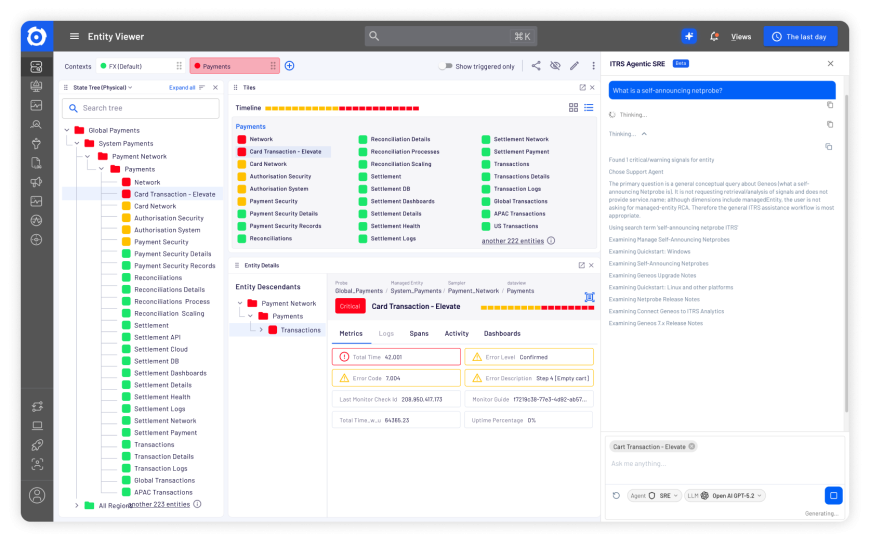870x543 pixels.
Task: Click the Expand all link
Action: (x=182, y=88)
